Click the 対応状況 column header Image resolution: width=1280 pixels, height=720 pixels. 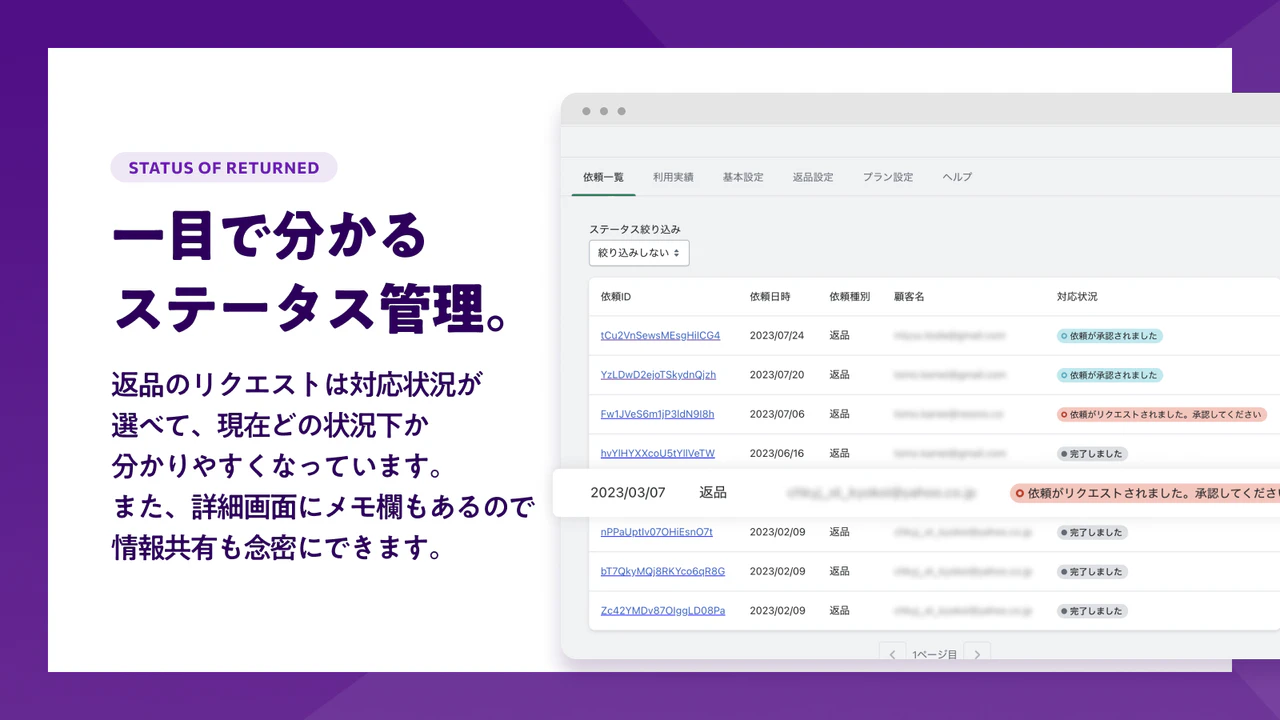pyautogui.click(x=1077, y=297)
